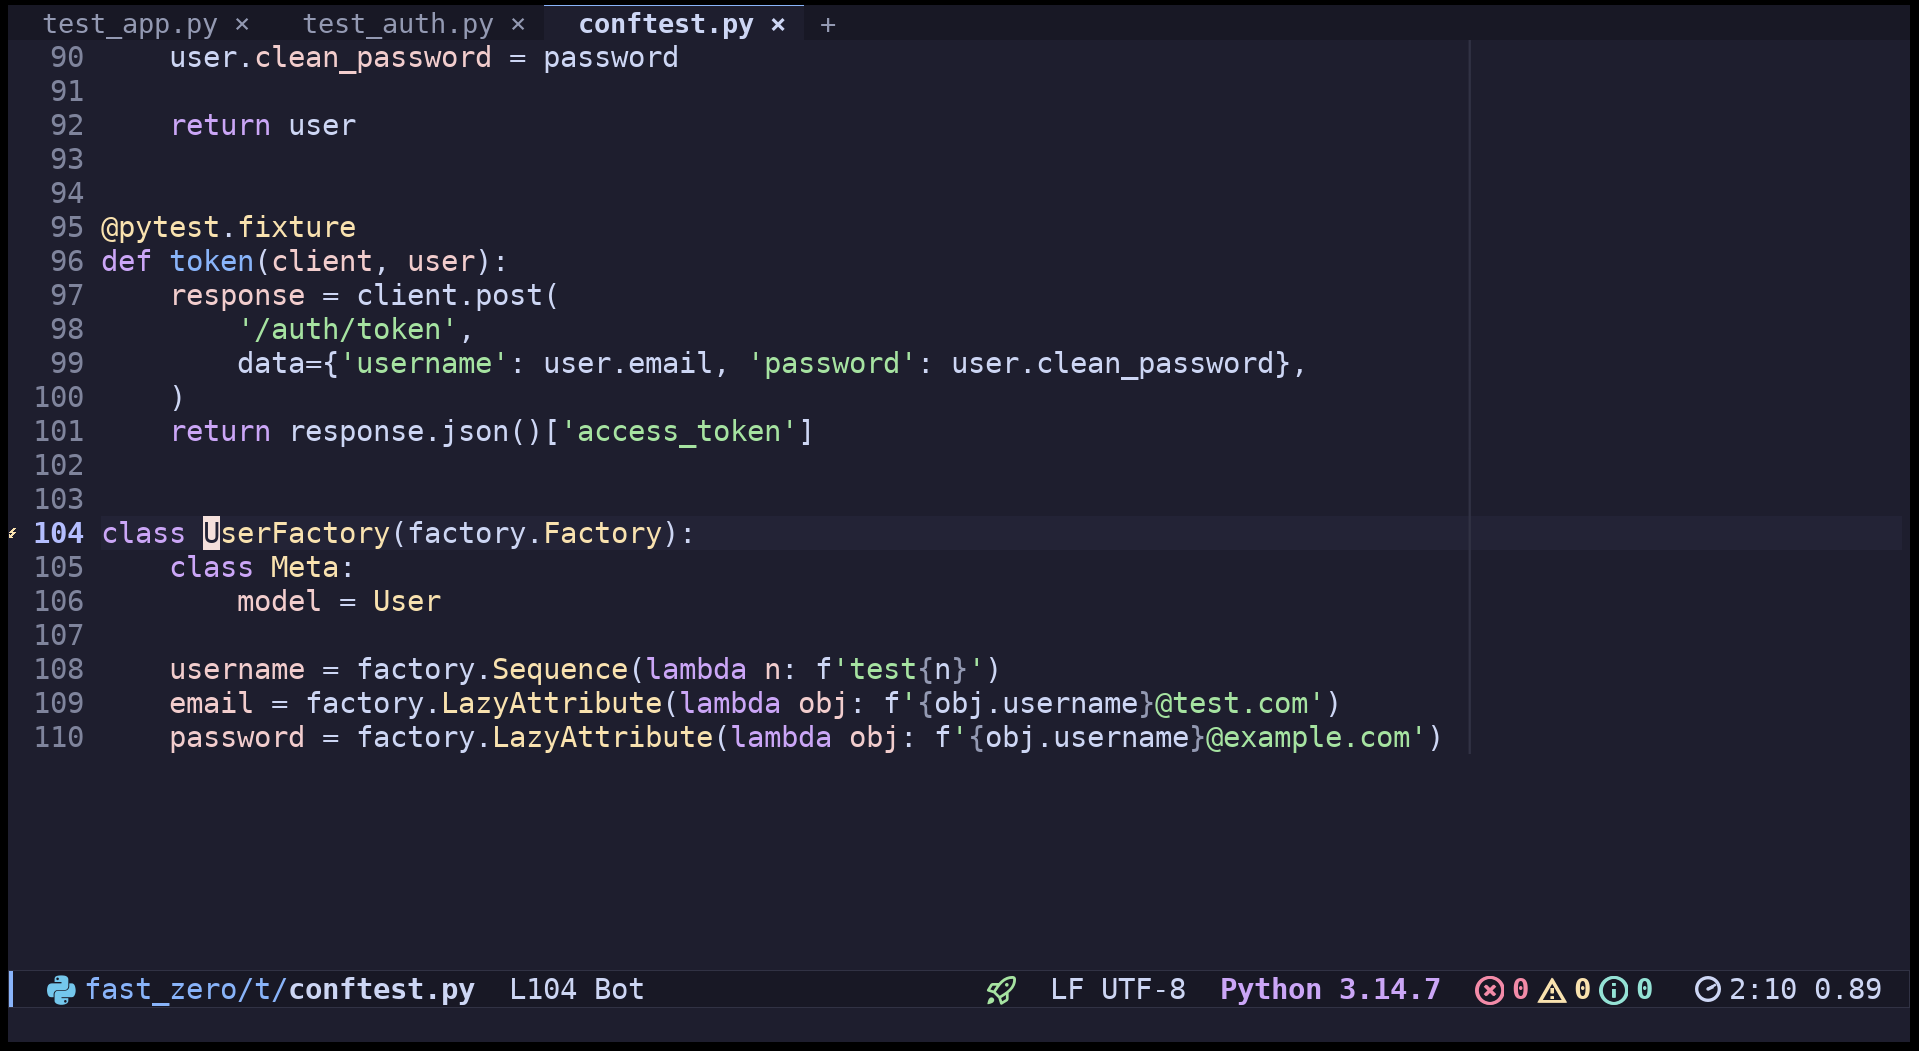Image resolution: width=1919 pixels, height=1051 pixels.
Task: Click 'model = User' assignment line
Action: click(x=339, y=602)
